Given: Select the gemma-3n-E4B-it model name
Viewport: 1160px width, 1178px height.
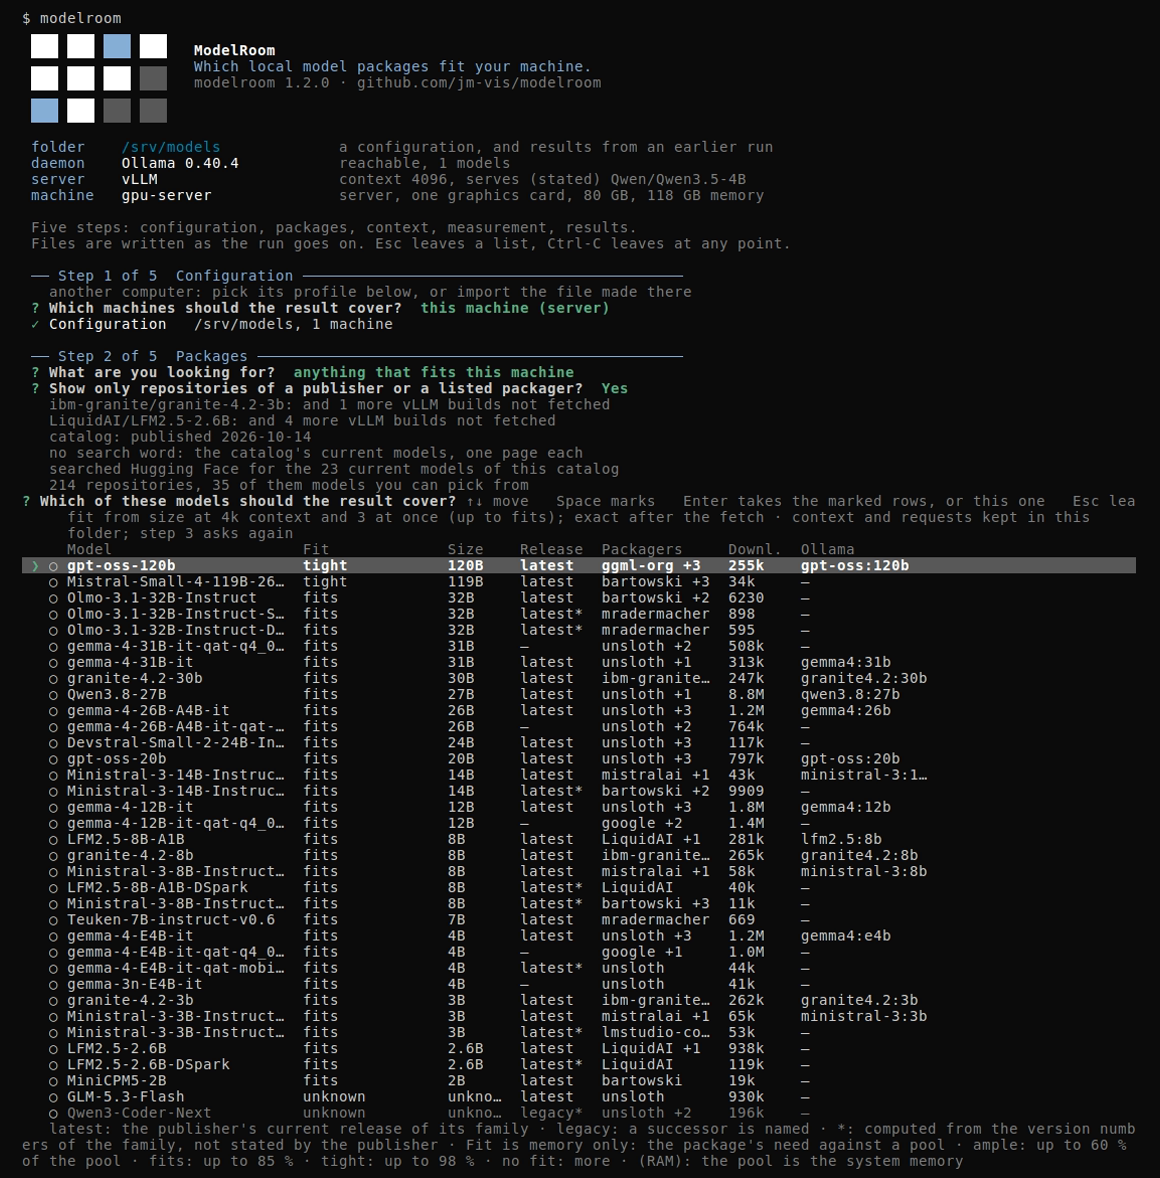Looking at the screenshot, I should point(134,984).
